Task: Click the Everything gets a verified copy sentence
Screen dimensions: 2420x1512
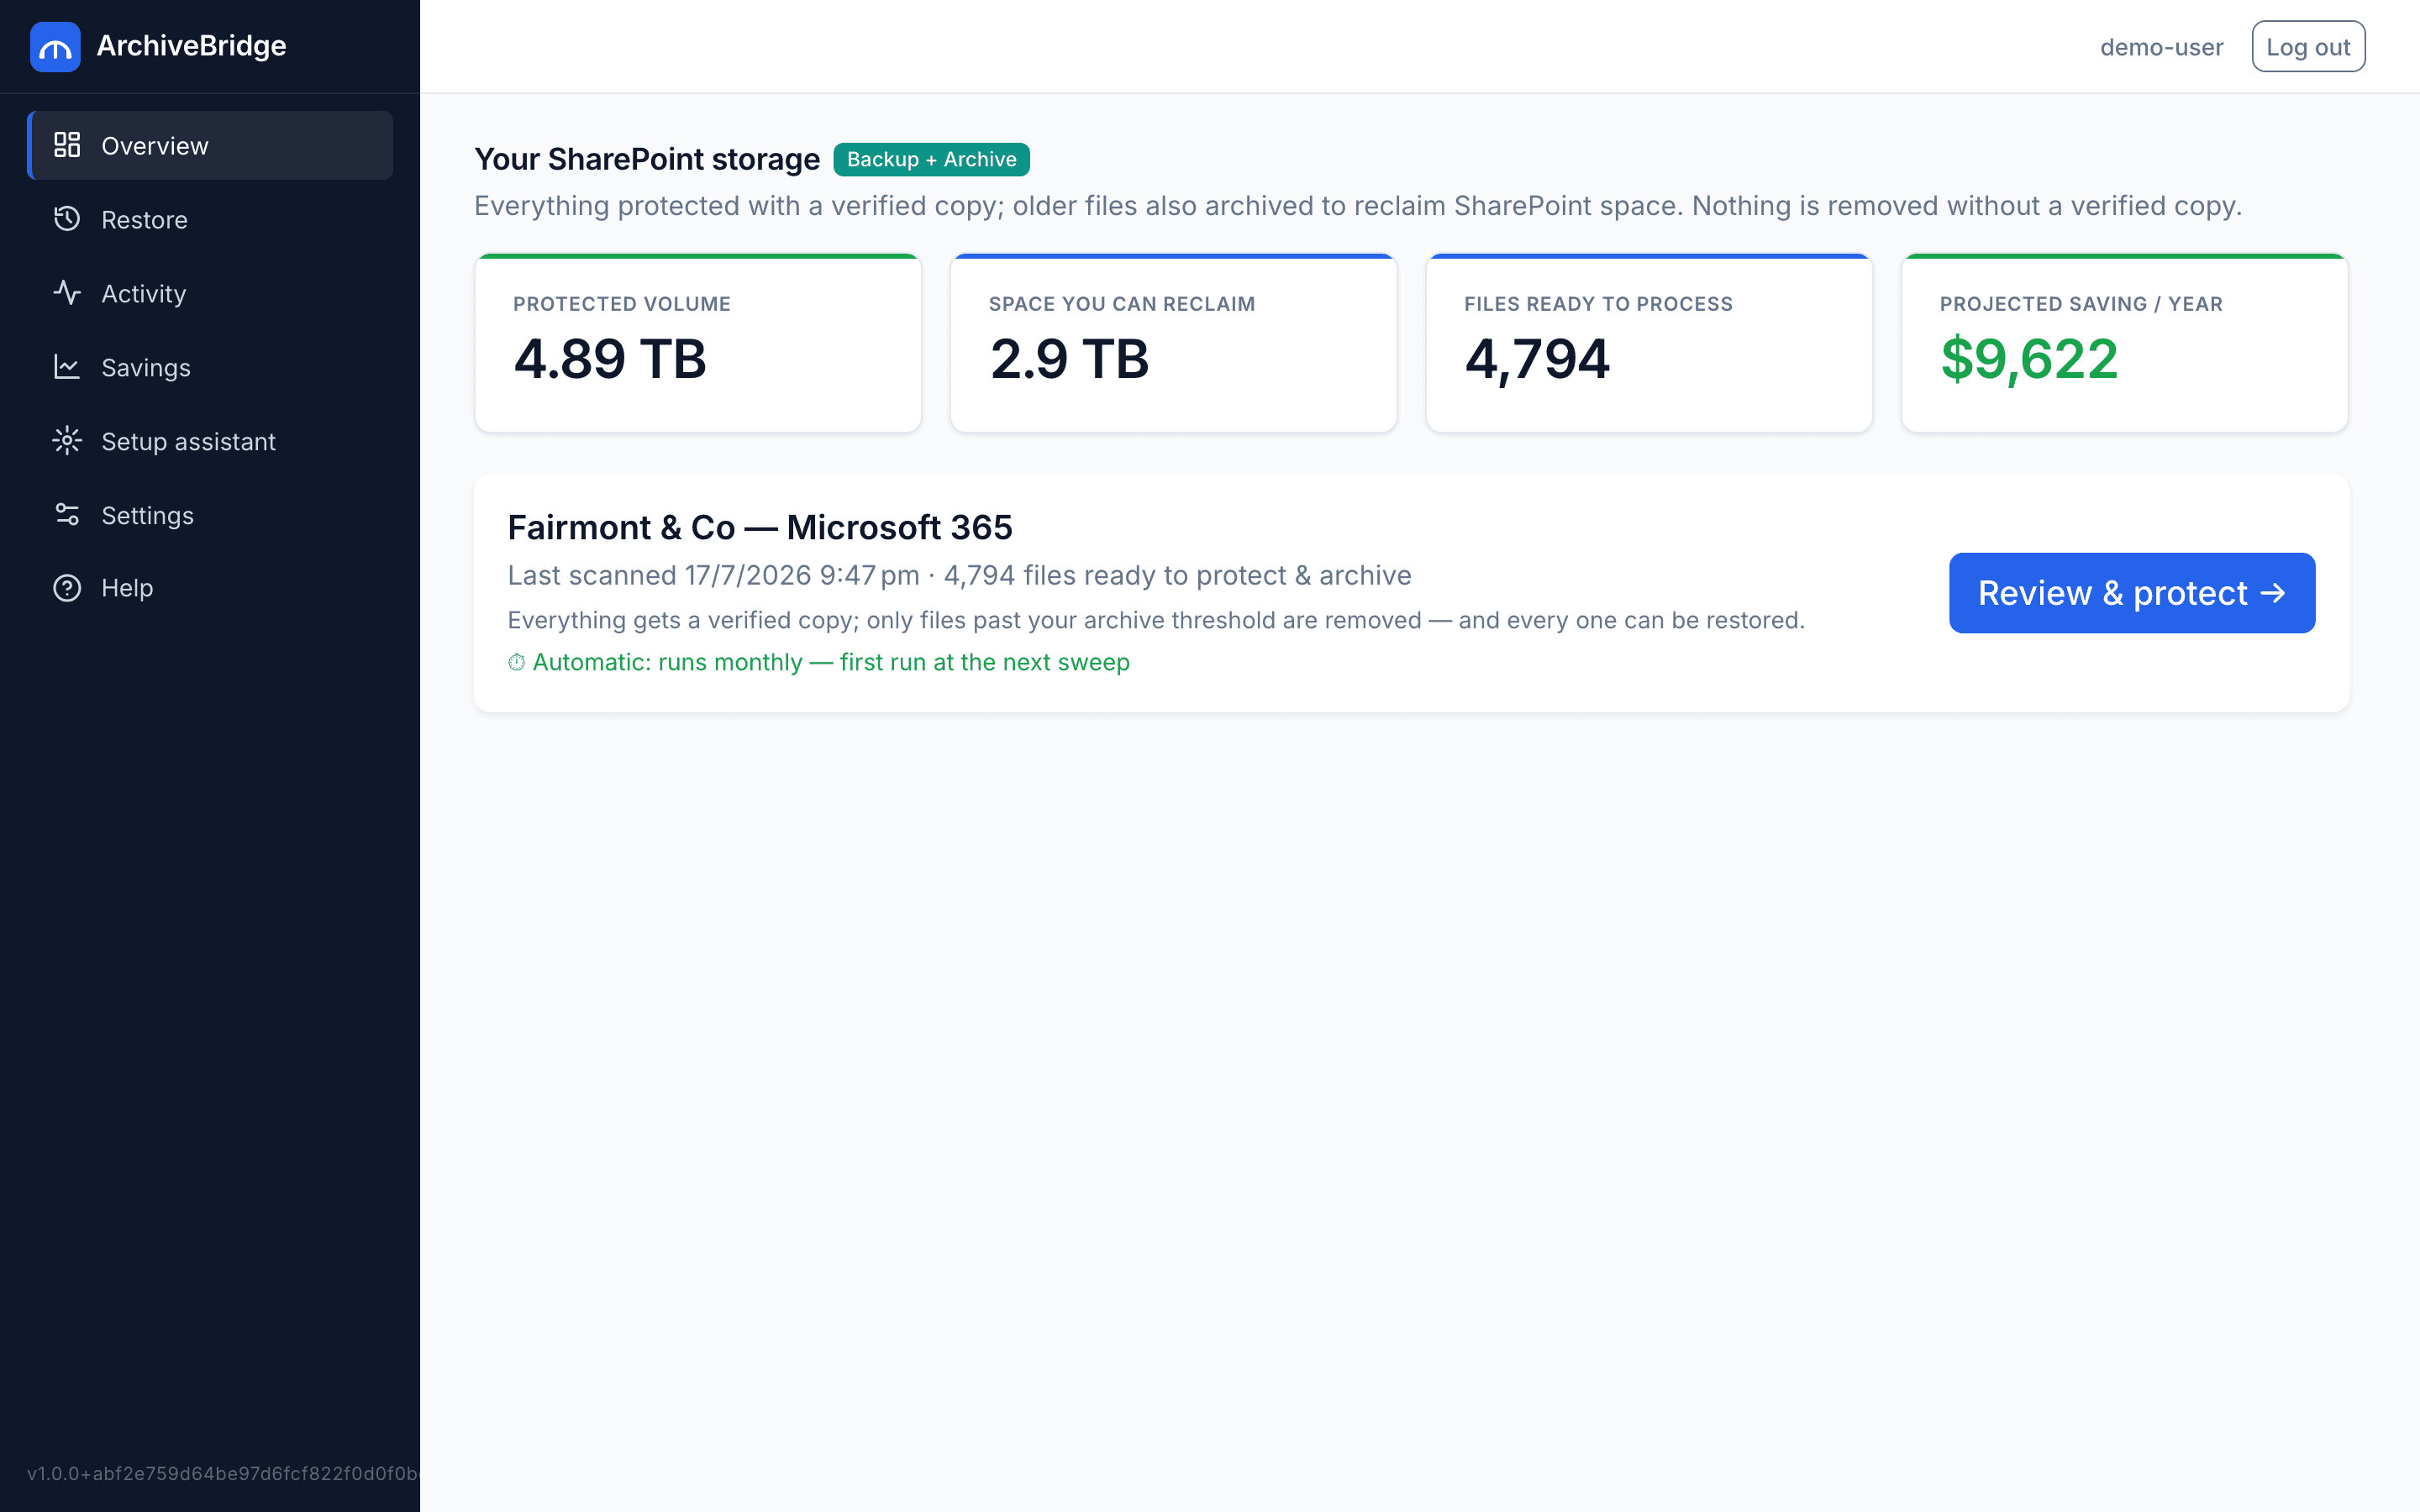Action: [x=1156, y=620]
